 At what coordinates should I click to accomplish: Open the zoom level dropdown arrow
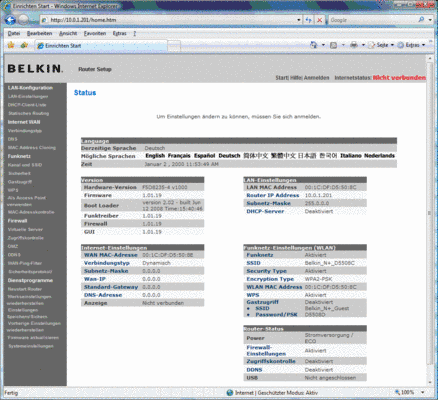423,392
